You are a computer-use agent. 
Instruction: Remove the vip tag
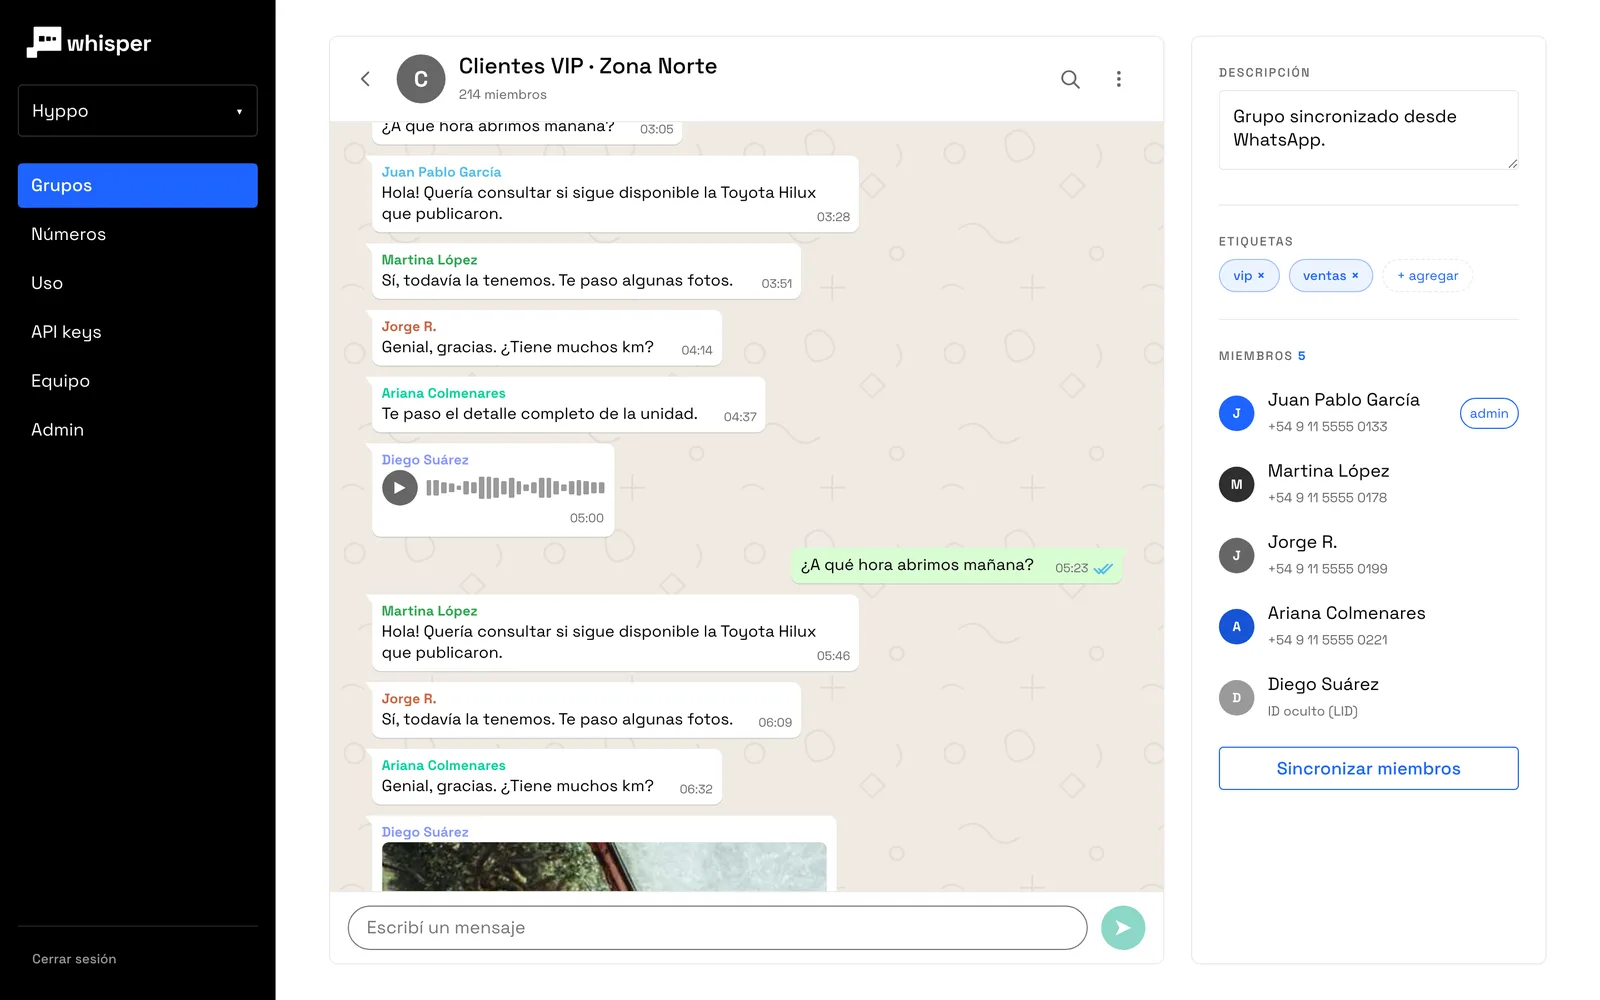tap(1261, 276)
